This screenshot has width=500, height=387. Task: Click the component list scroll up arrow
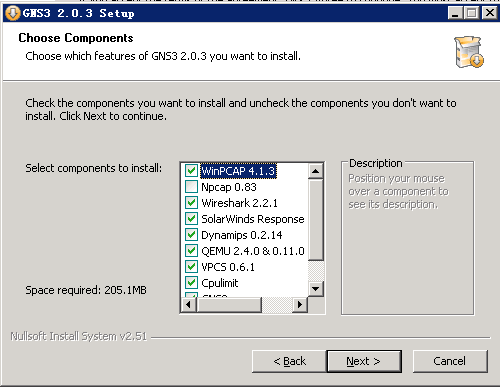click(x=315, y=171)
